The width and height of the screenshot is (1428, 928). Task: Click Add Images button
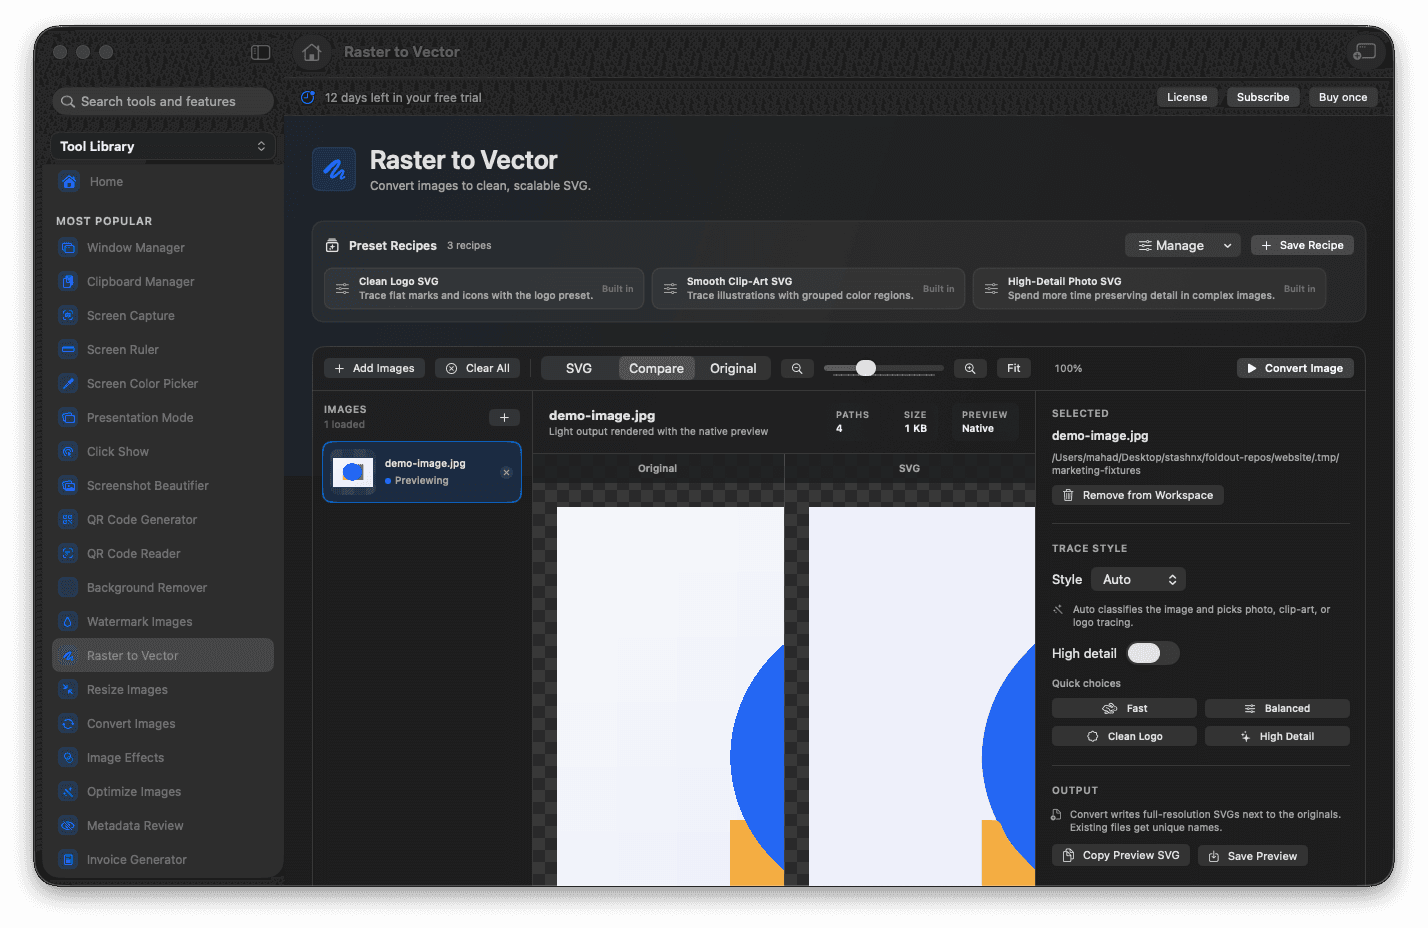(x=375, y=369)
